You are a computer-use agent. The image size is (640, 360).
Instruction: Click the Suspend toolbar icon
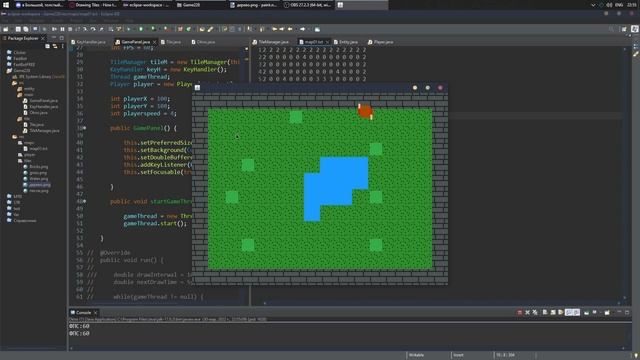(x=62, y=29)
